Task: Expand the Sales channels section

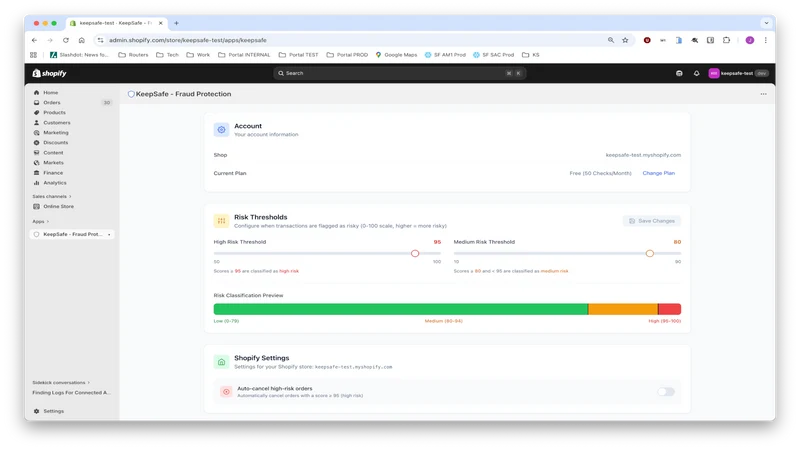Action: click(52, 196)
